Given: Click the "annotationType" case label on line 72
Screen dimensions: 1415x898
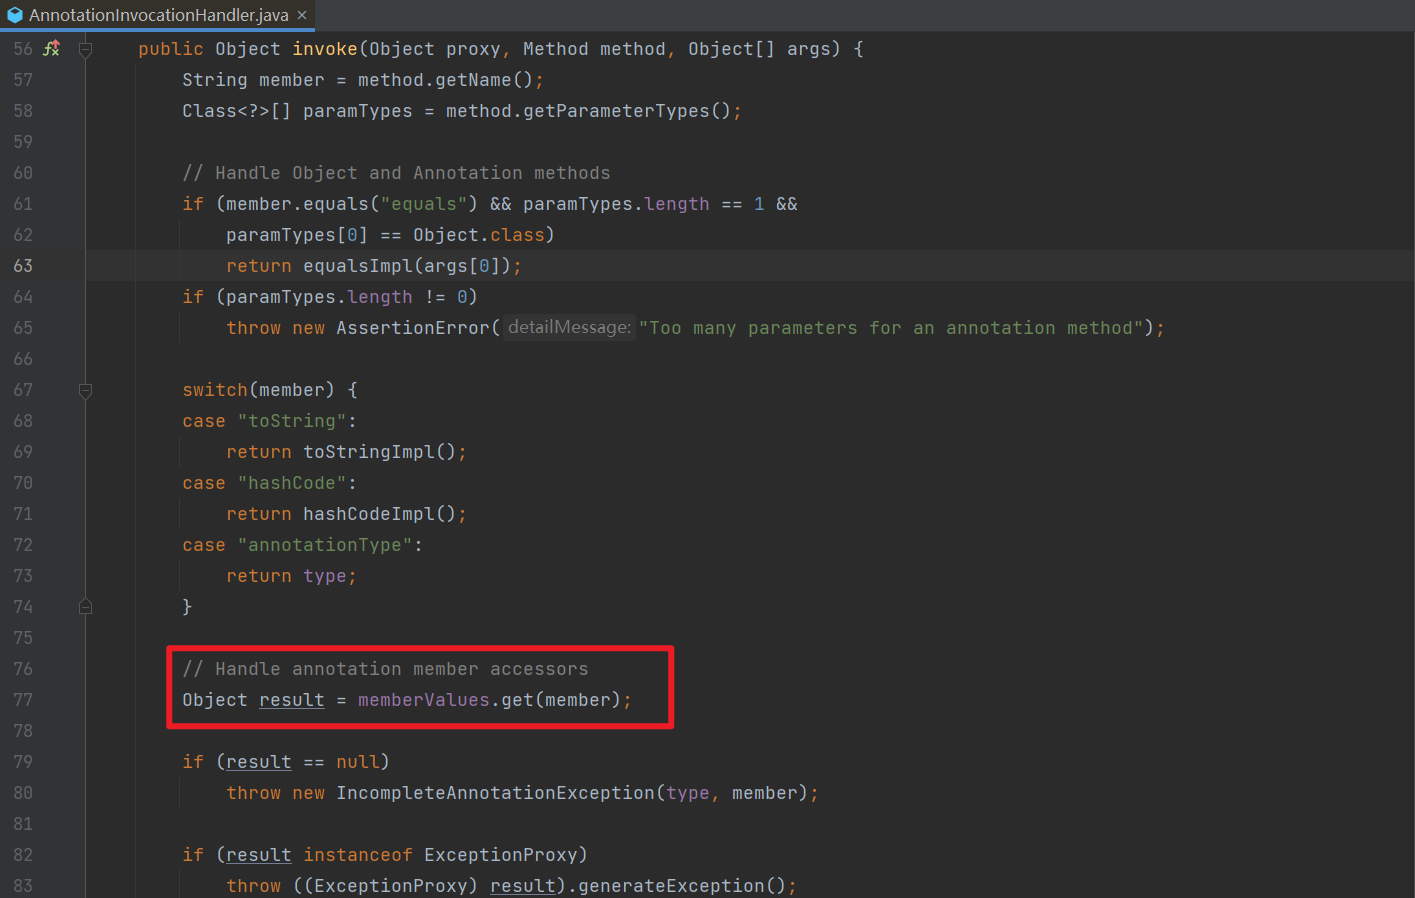Looking at the screenshot, I should [x=325, y=544].
